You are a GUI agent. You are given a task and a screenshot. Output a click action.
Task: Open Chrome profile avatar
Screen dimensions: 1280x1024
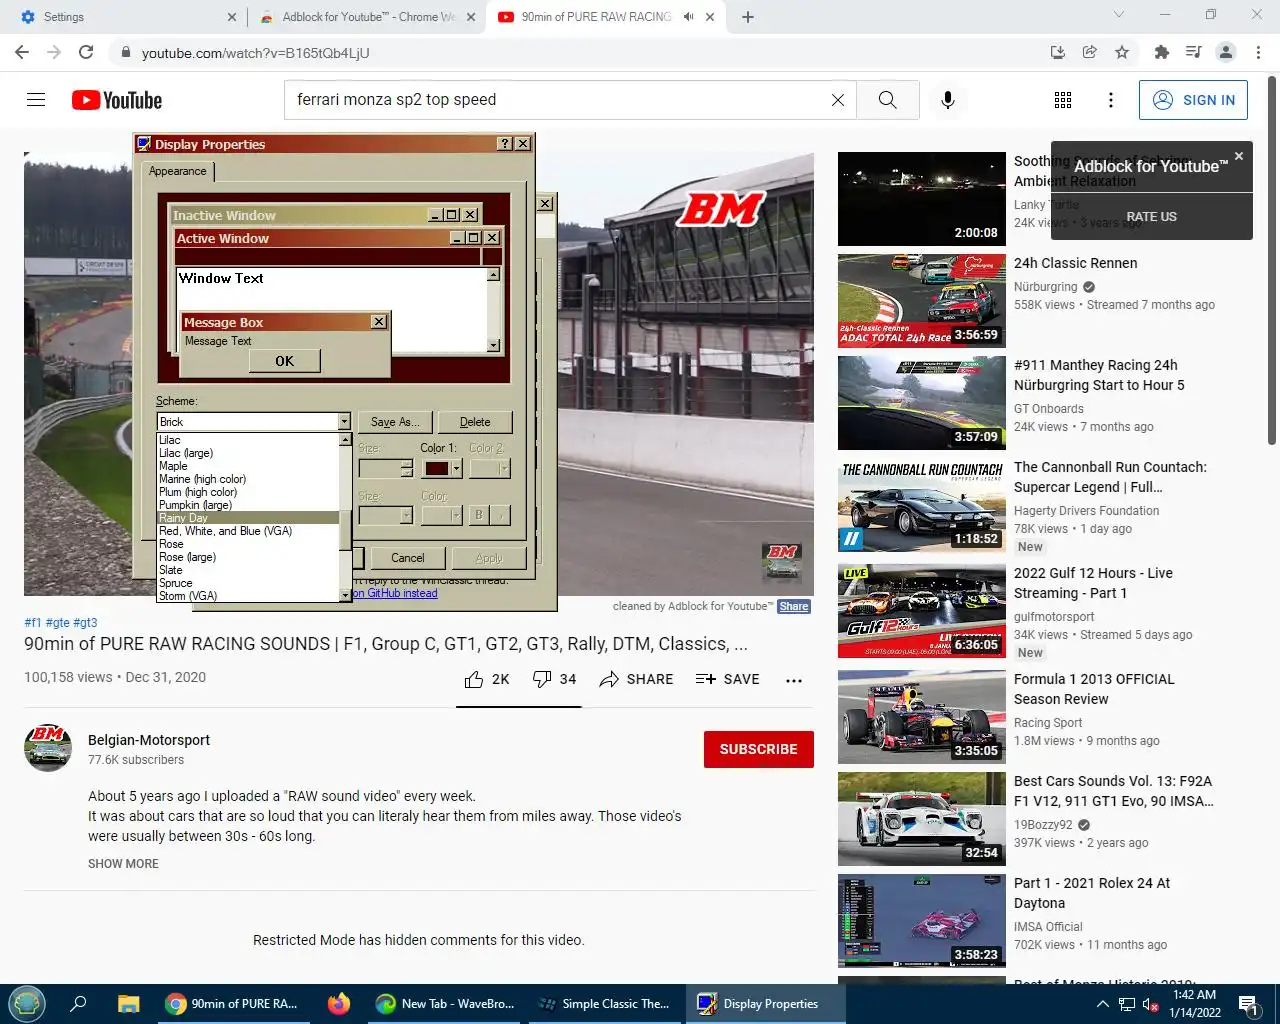(1226, 52)
